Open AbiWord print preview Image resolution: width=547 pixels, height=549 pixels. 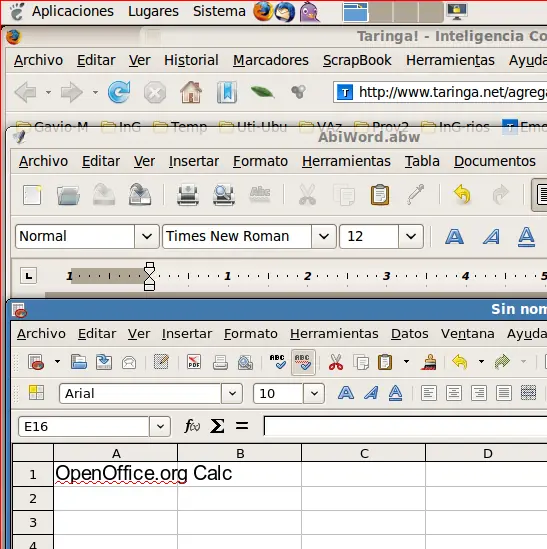(x=224, y=195)
